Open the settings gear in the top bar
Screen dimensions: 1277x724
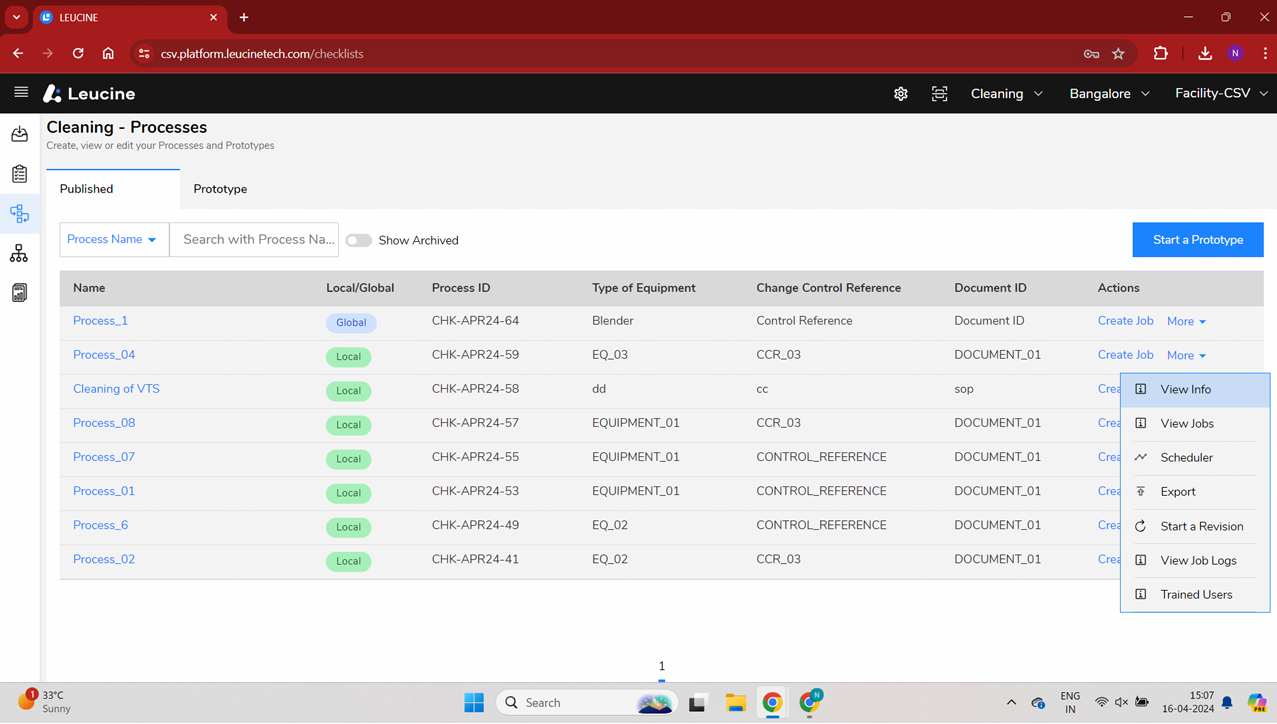[900, 93]
